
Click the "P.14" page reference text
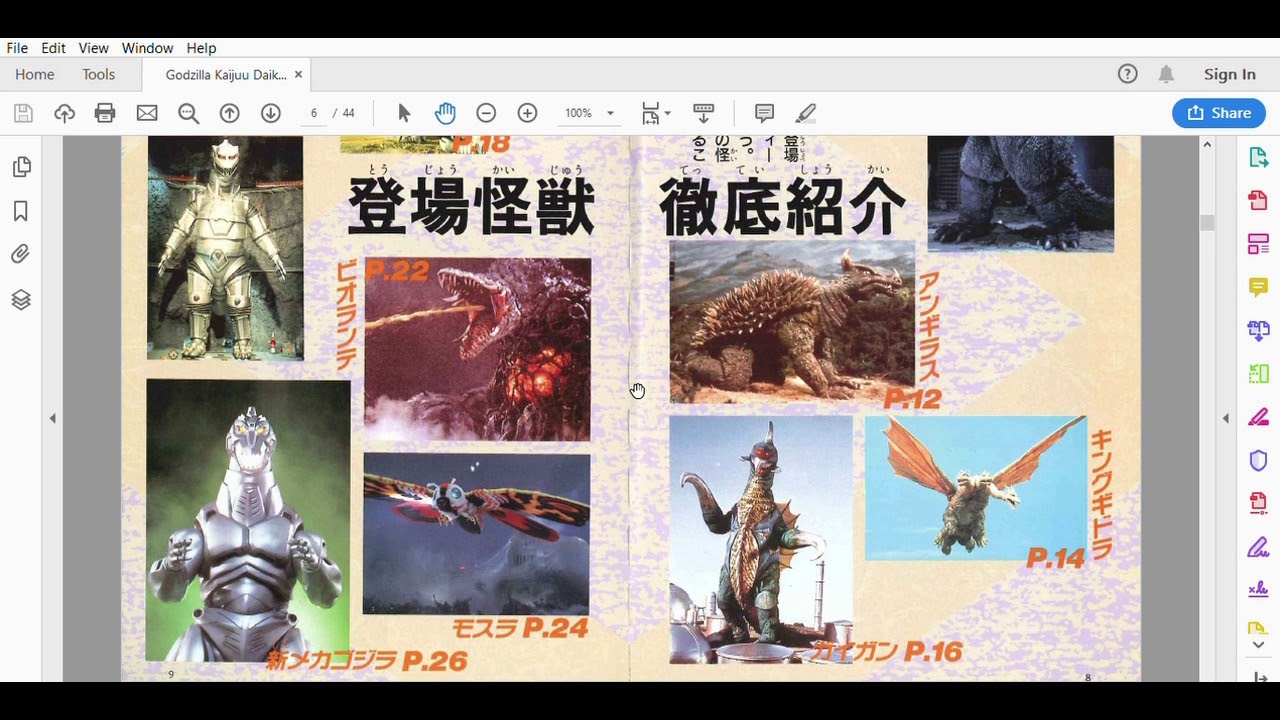pyautogui.click(x=1055, y=559)
